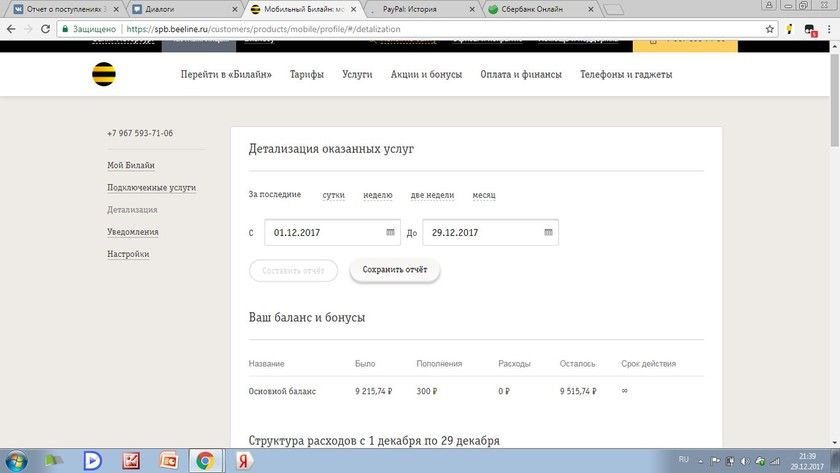Open the PowerPoint taskbar icon
The height and width of the screenshot is (473, 840).
(169, 461)
